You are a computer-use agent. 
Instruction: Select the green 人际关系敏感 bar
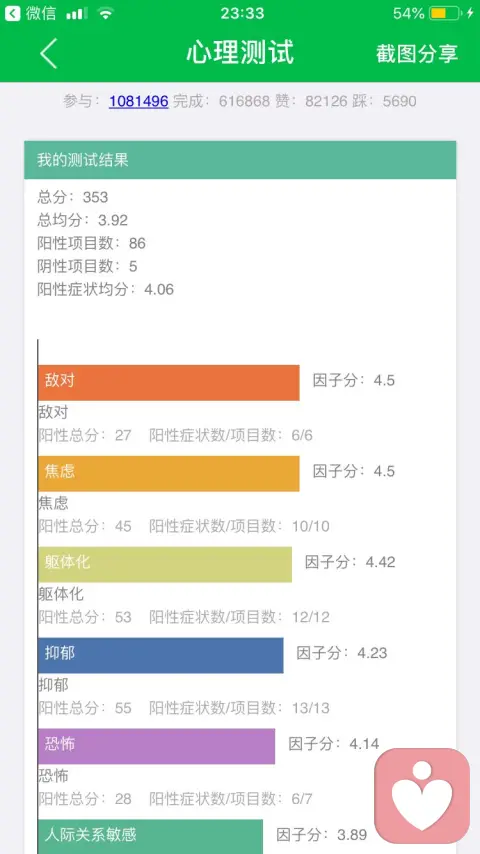point(150,837)
